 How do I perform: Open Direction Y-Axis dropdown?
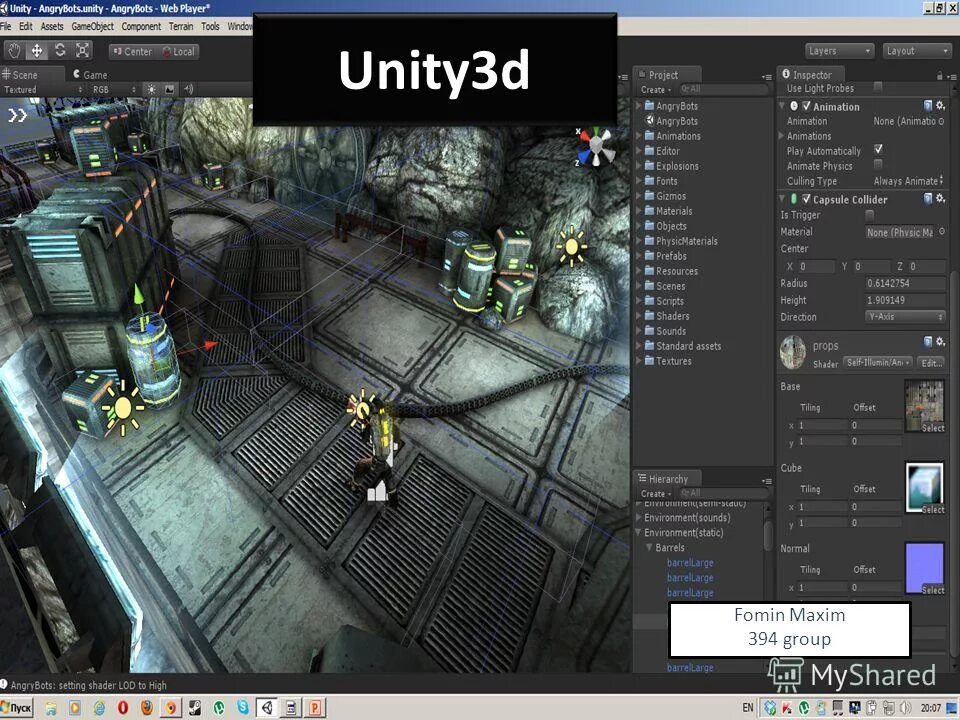[x=906, y=317]
